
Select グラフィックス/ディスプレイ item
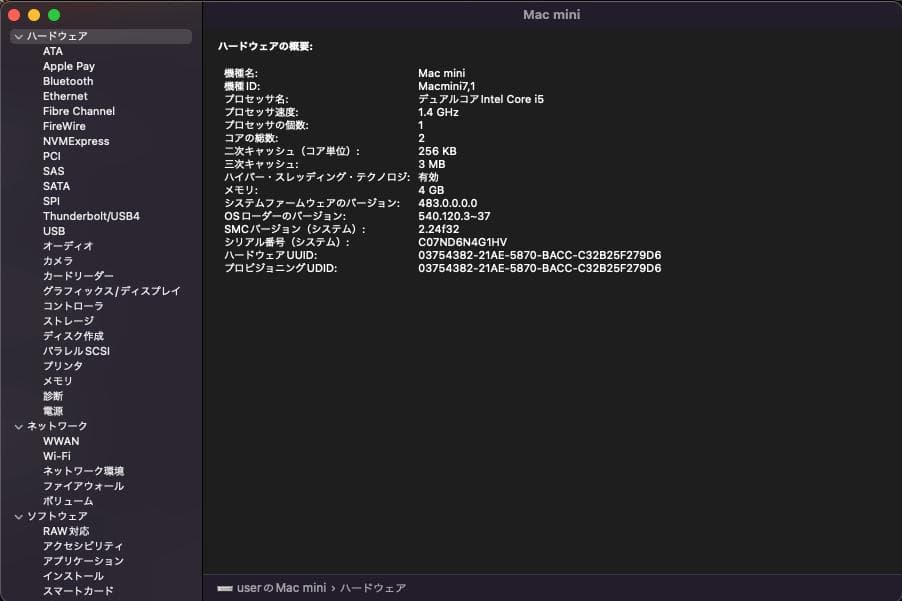[112, 291]
